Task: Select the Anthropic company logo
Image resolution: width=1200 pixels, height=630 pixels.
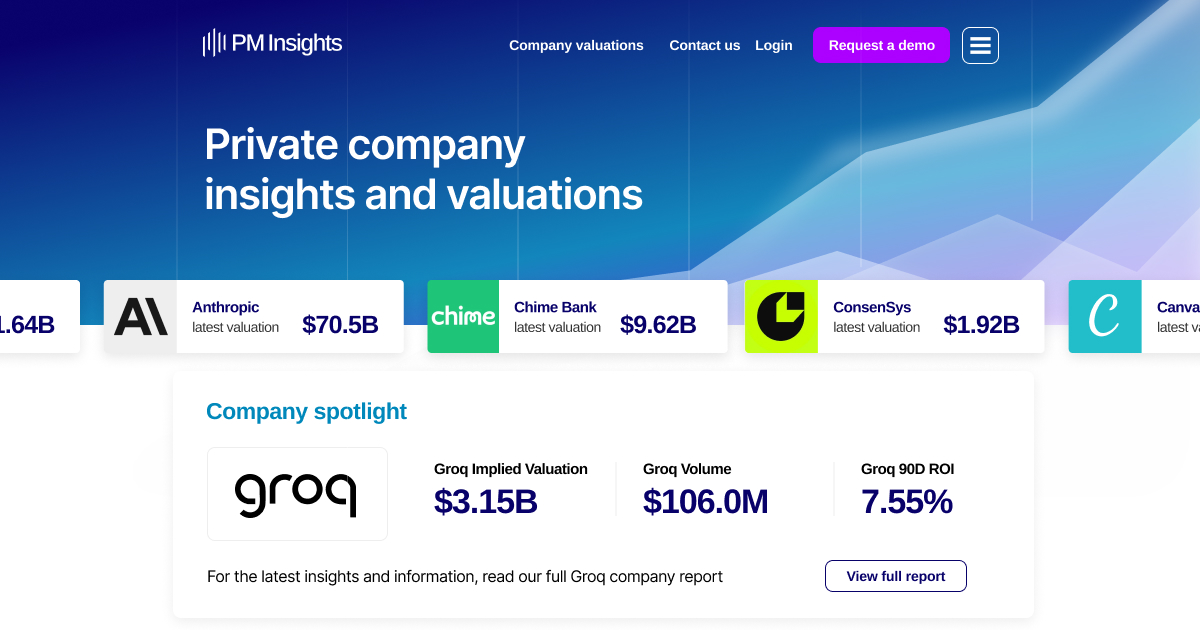Action: (x=140, y=316)
